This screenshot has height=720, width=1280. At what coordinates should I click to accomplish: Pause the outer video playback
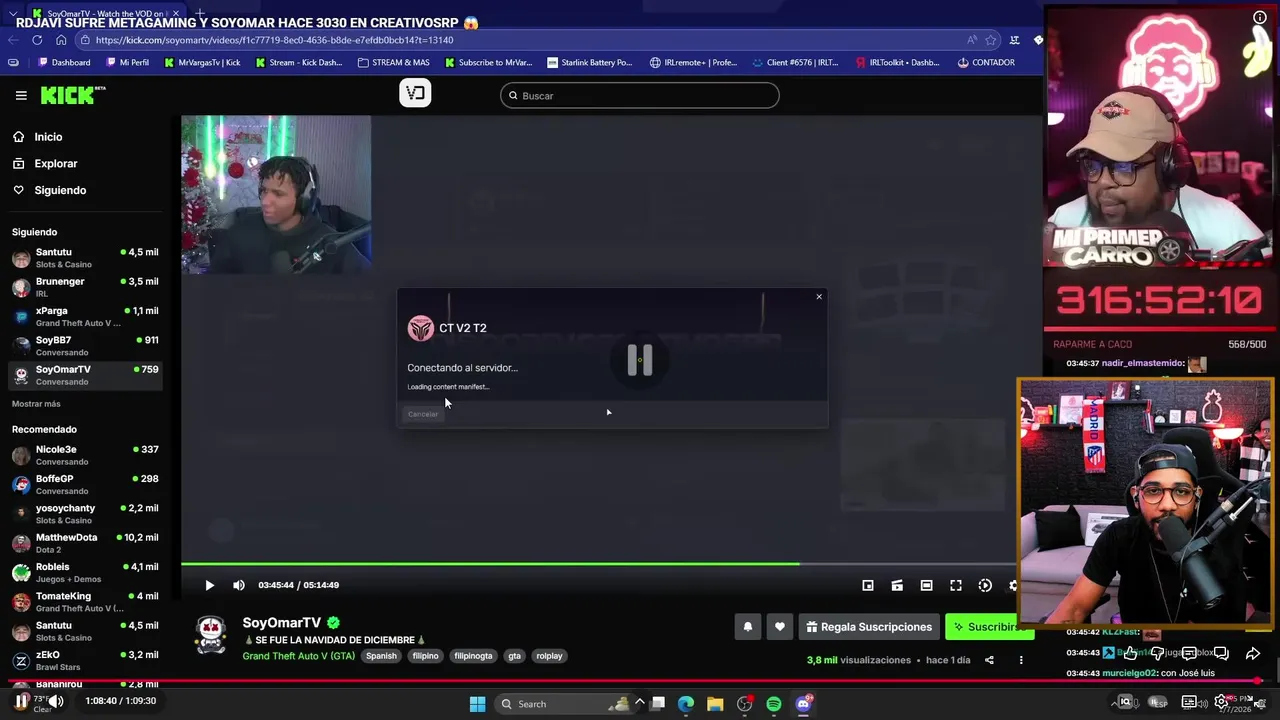coord(21,701)
